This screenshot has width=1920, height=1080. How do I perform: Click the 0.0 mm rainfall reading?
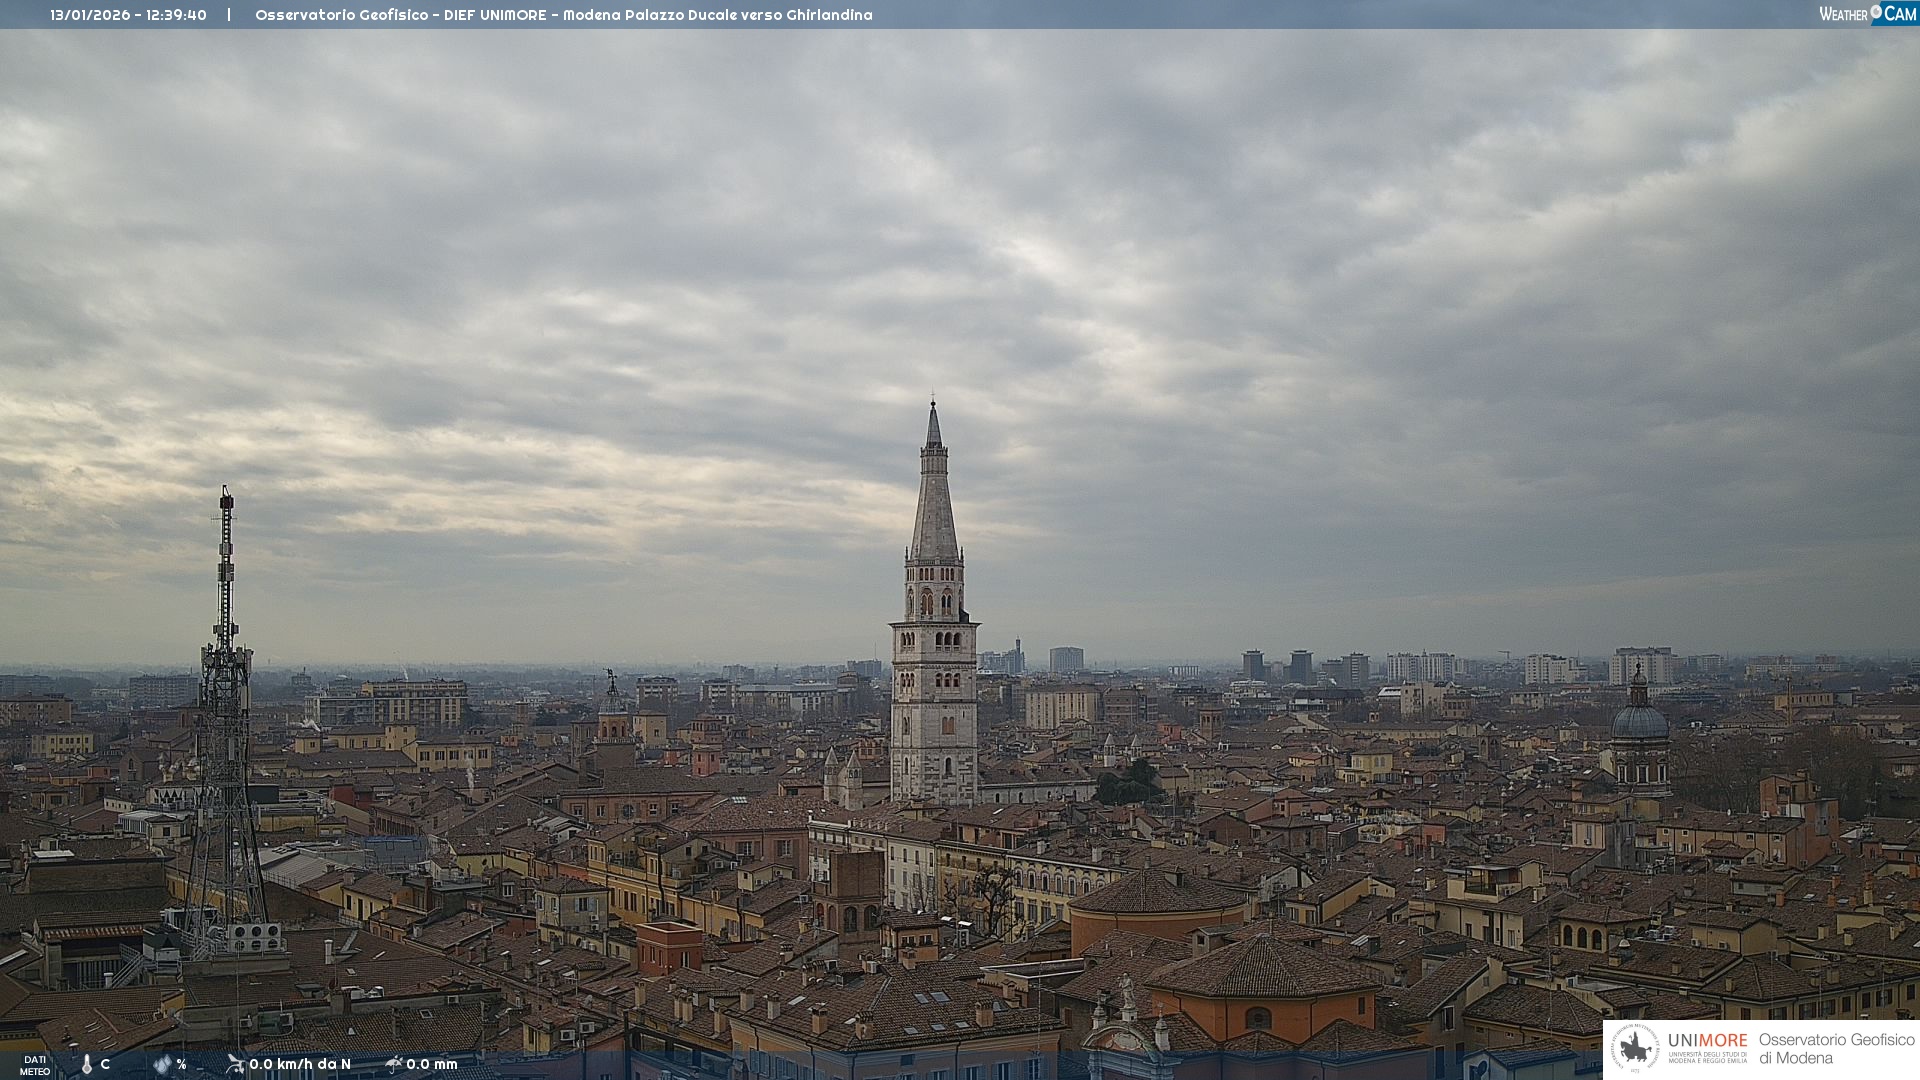click(432, 1064)
